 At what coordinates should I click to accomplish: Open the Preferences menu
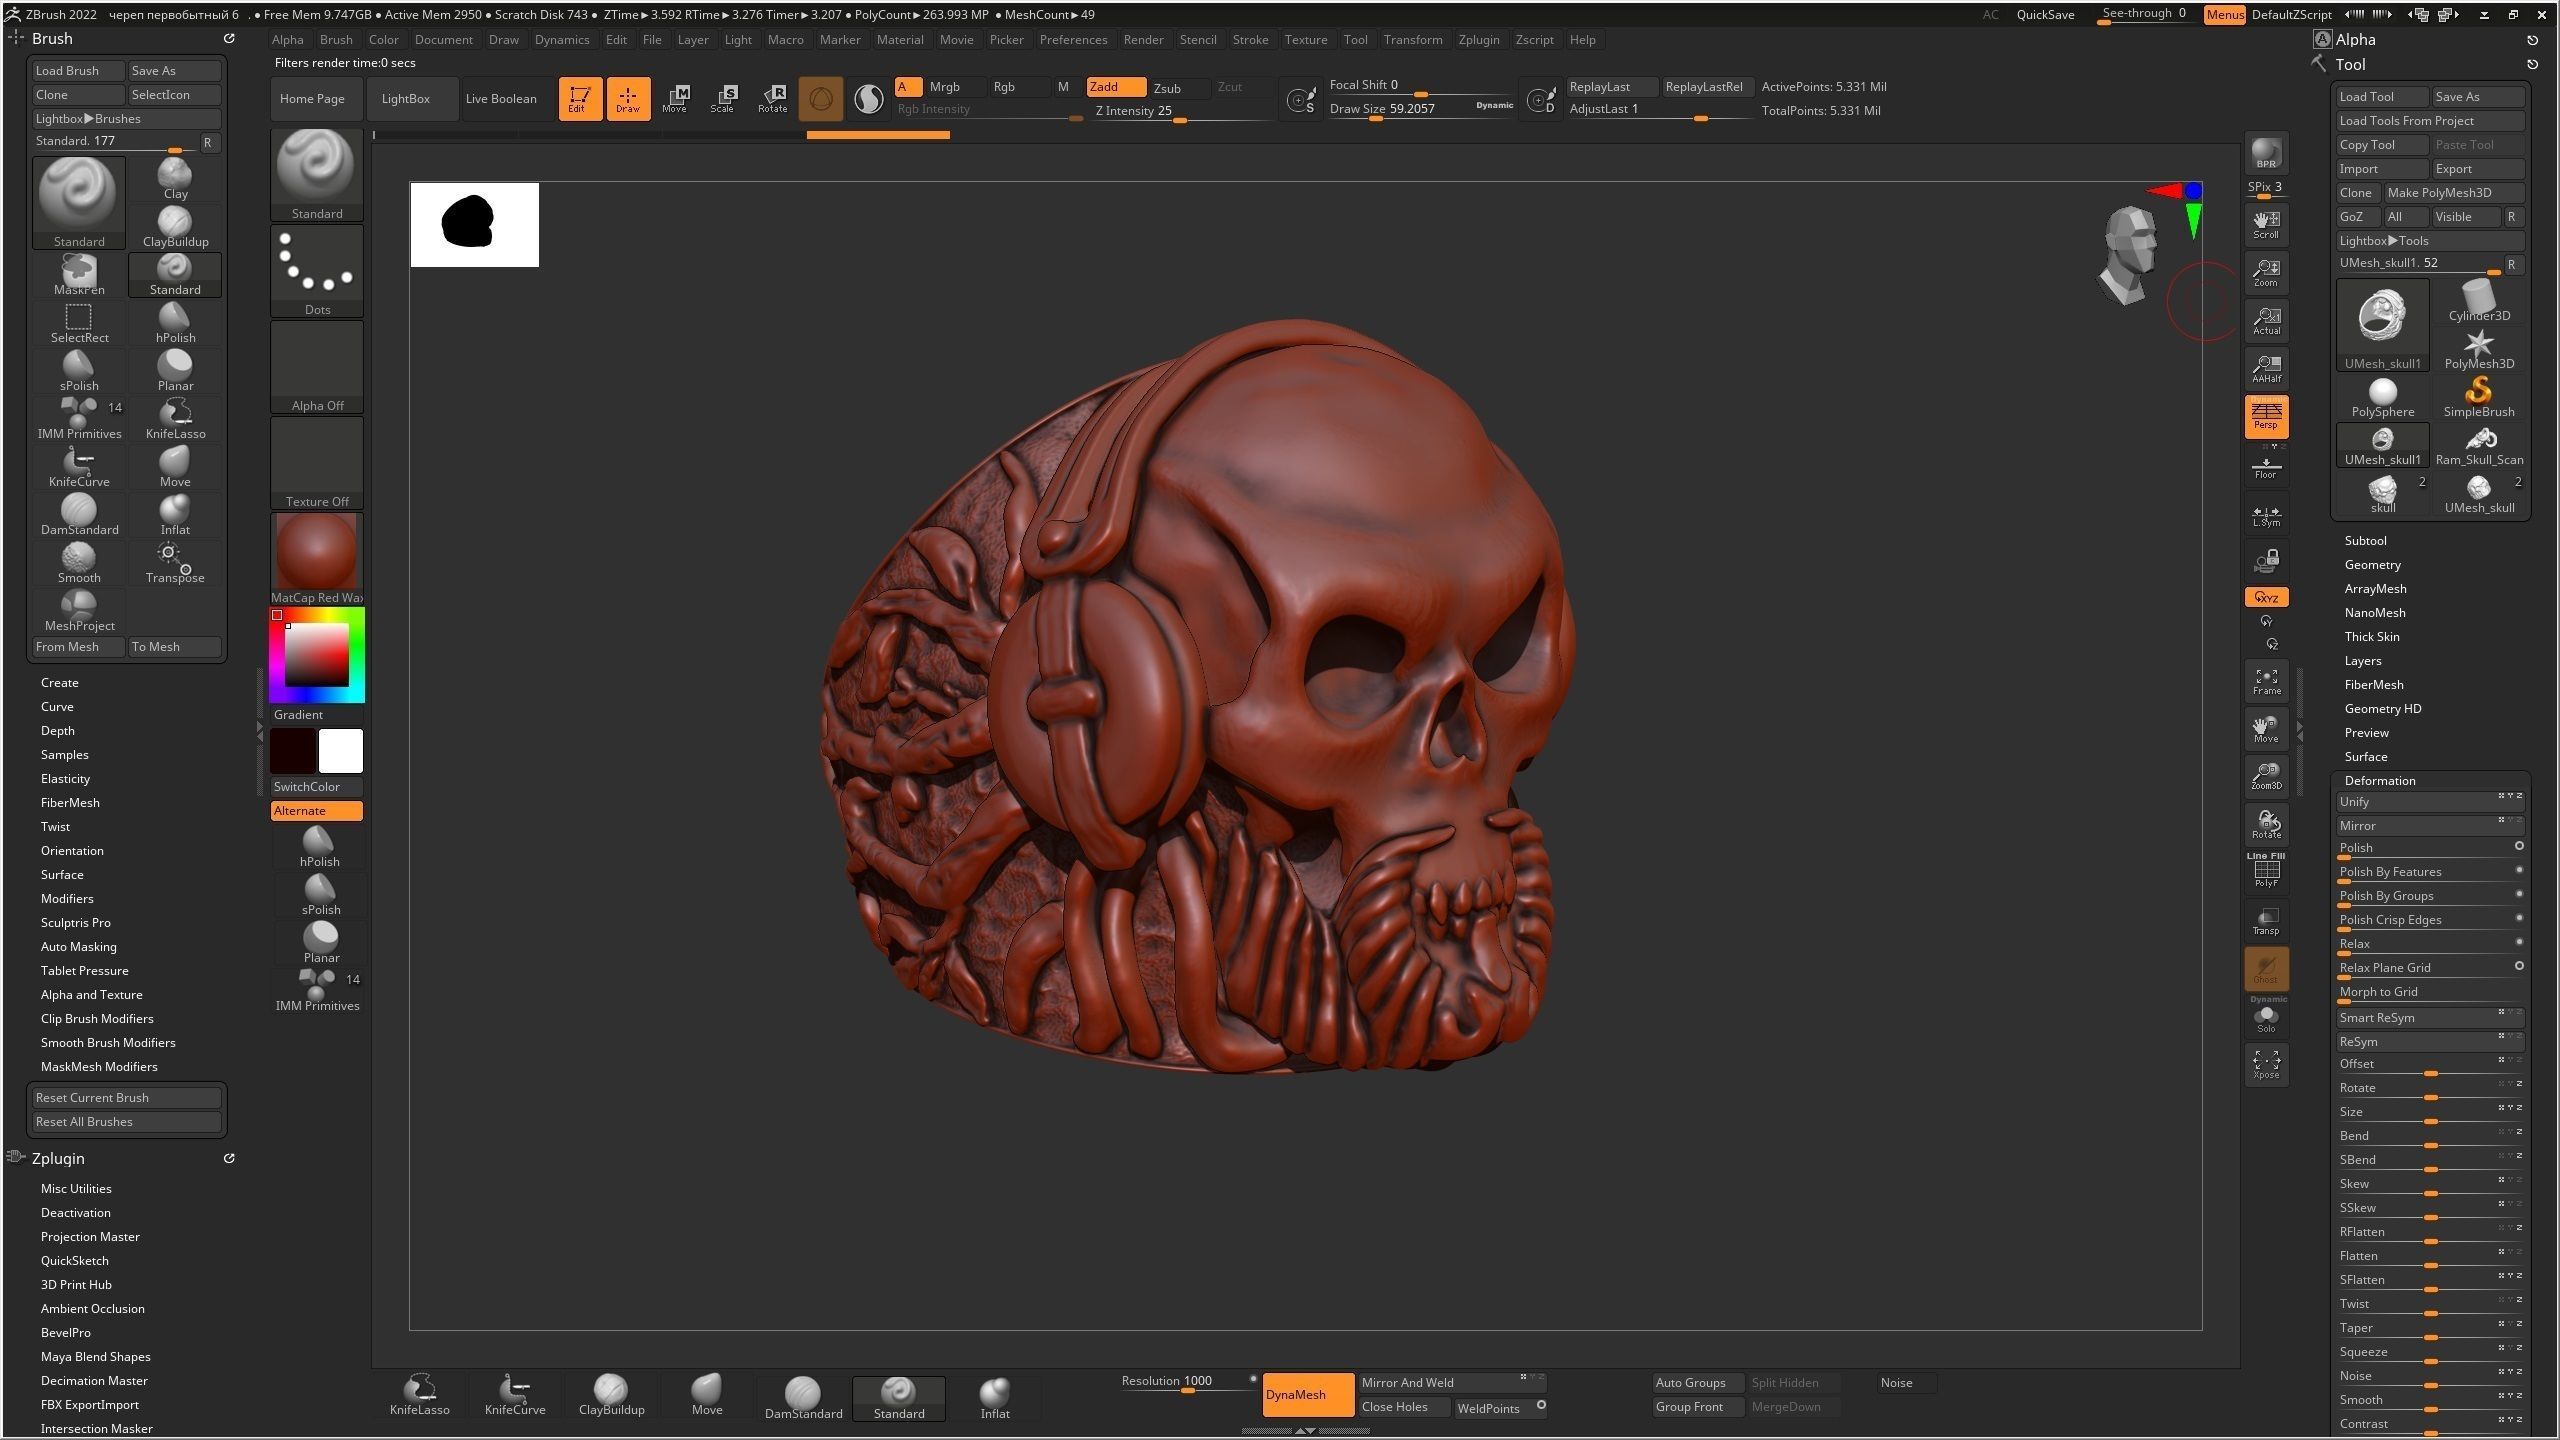click(x=1073, y=39)
